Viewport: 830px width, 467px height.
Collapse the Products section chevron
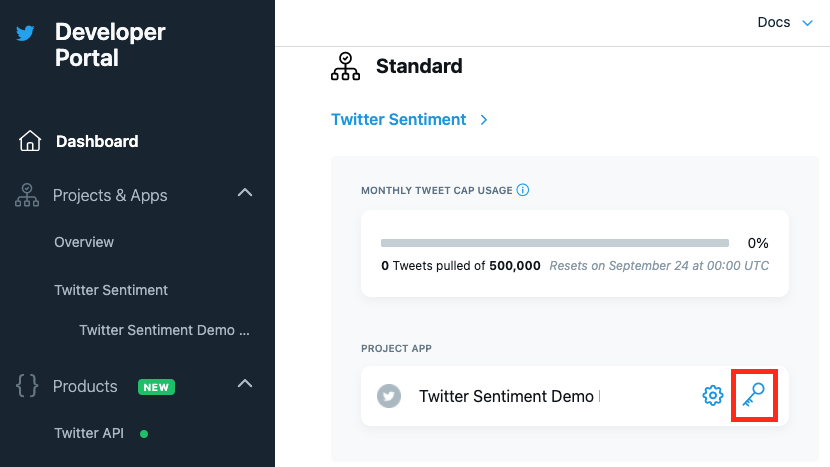click(245, 383)
